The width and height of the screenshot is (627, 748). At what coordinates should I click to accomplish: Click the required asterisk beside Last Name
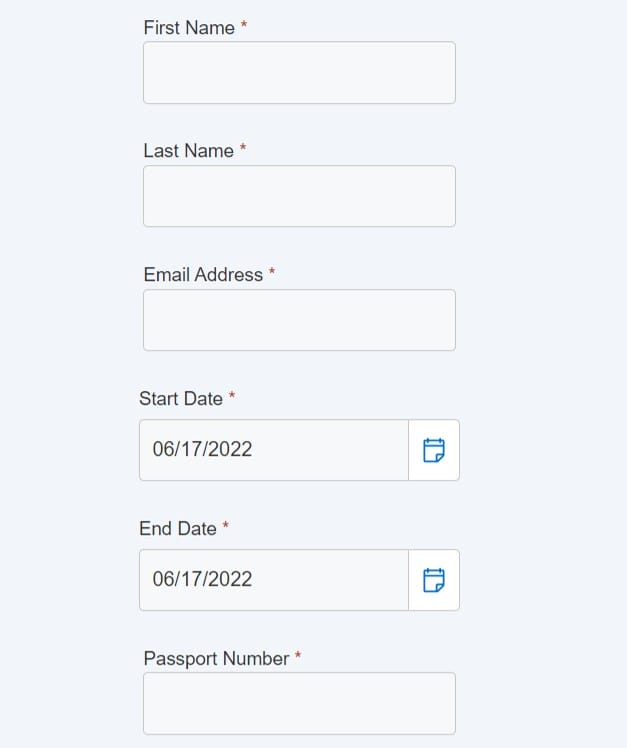click(242, 147)
